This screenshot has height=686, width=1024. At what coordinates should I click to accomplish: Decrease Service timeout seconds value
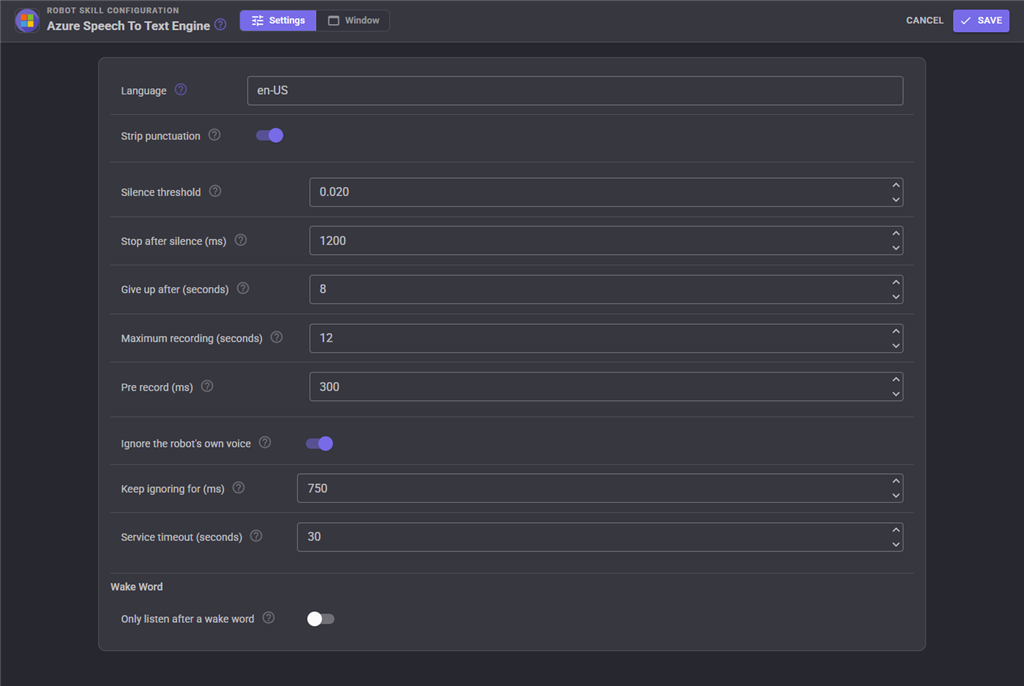[x=896, y=544]
